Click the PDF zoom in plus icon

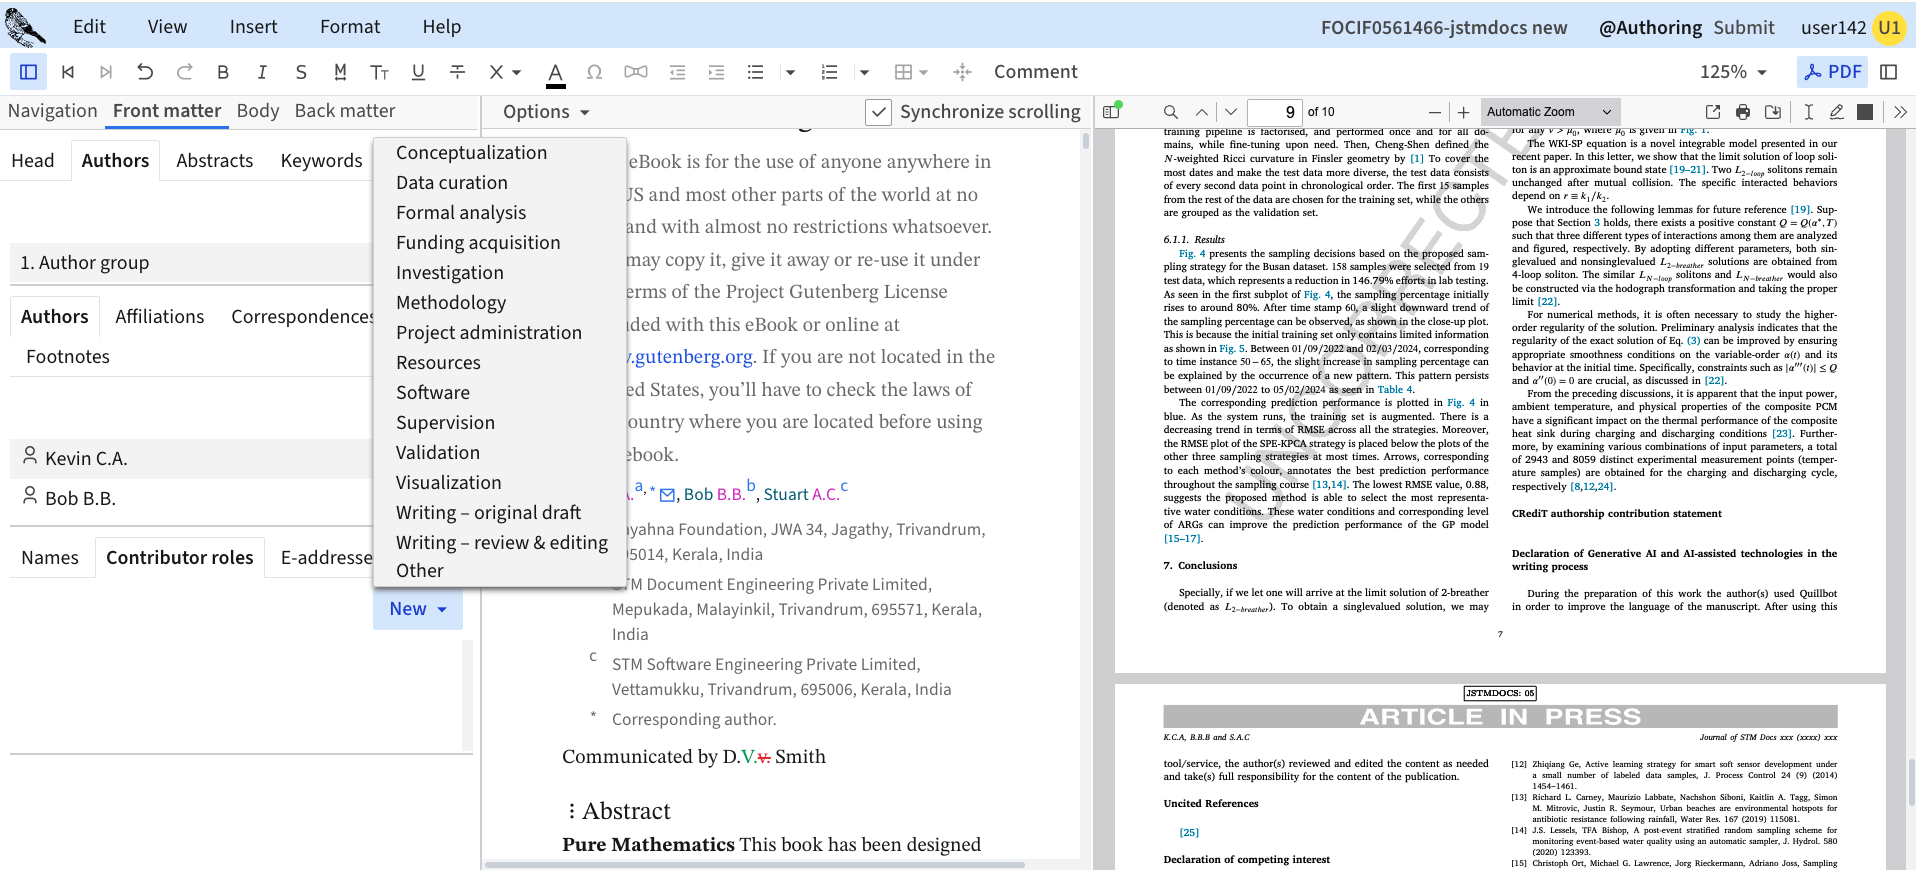pos(1463,112)
